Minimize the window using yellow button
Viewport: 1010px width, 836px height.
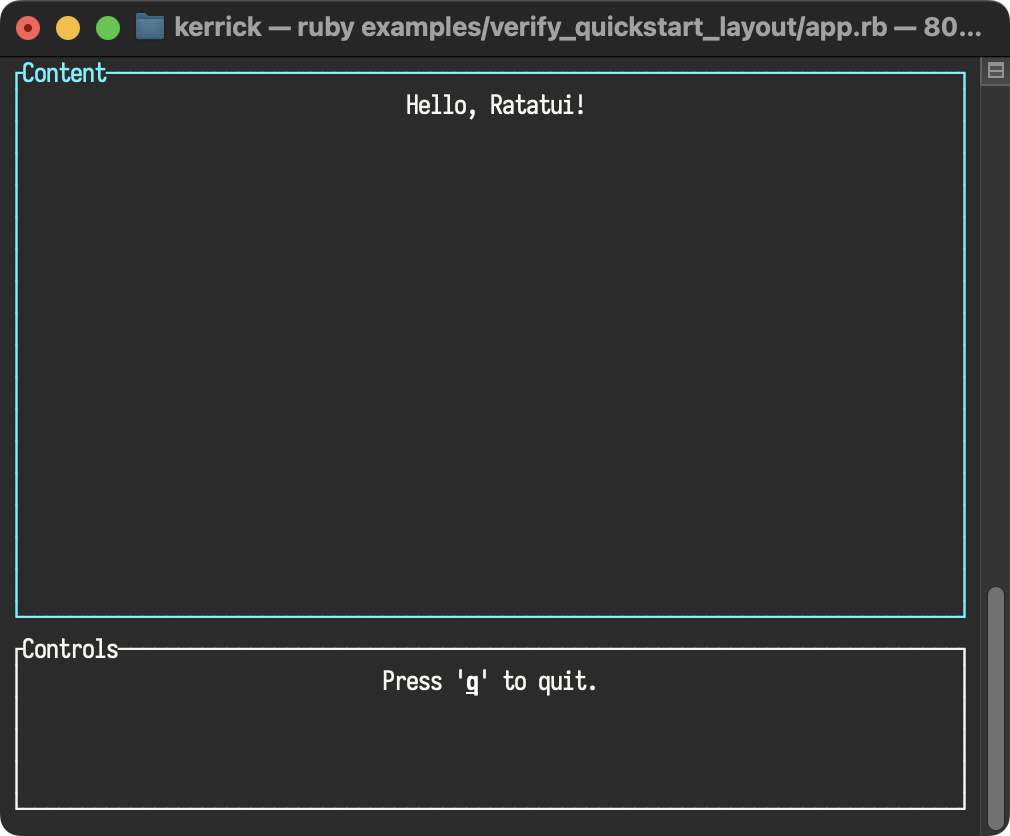point(68,28)
